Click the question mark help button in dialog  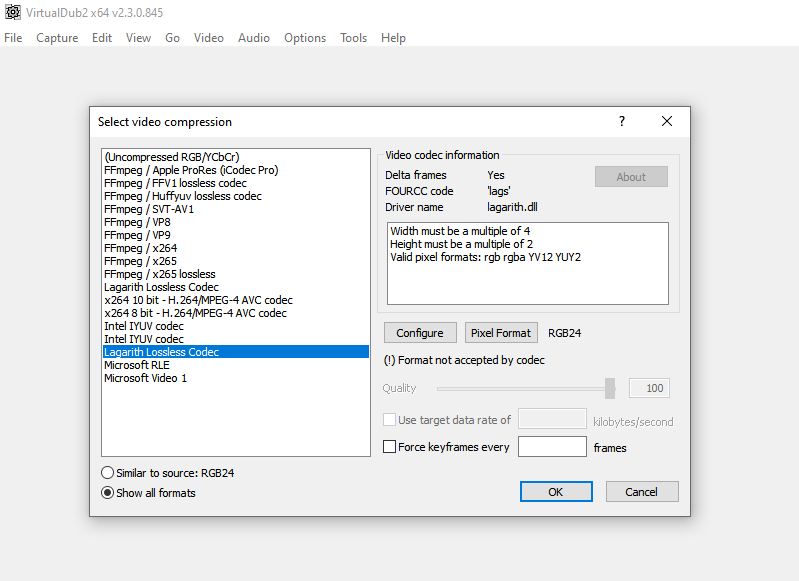click(x=622, y=121)
